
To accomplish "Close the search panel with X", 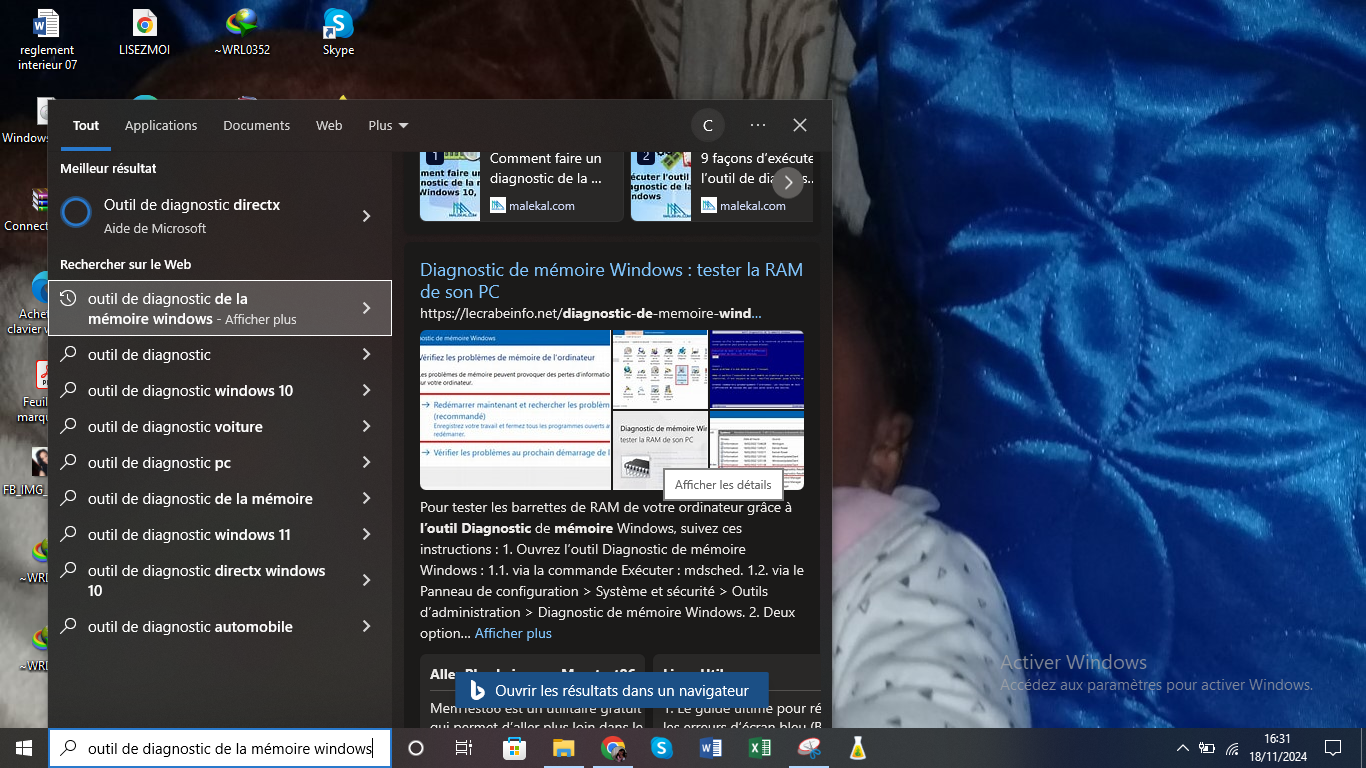I will click(x=800, y=125).
